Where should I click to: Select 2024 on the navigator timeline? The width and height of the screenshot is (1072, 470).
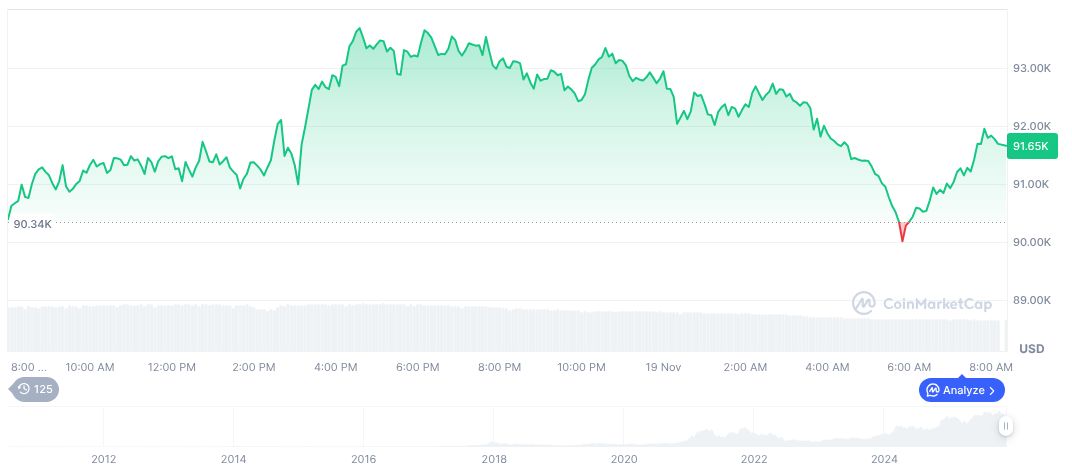pos(884,459)
